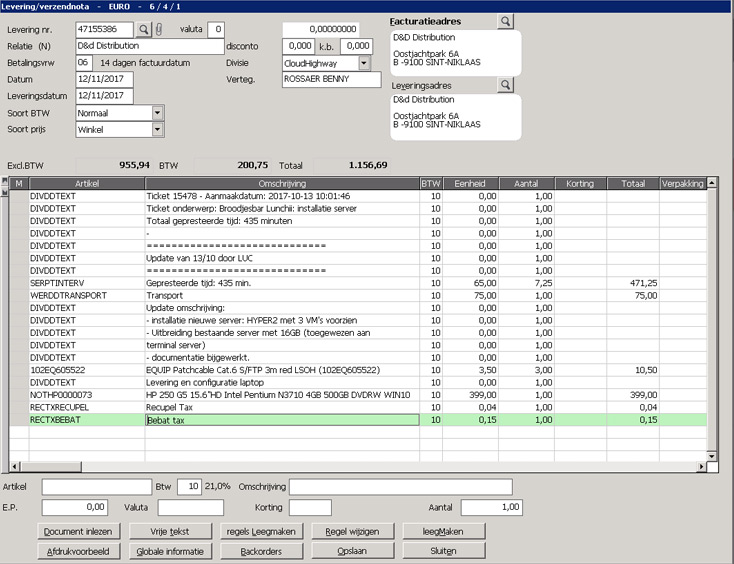
Task: Click the Eenheid column header
Action: [x=470, y=183]
